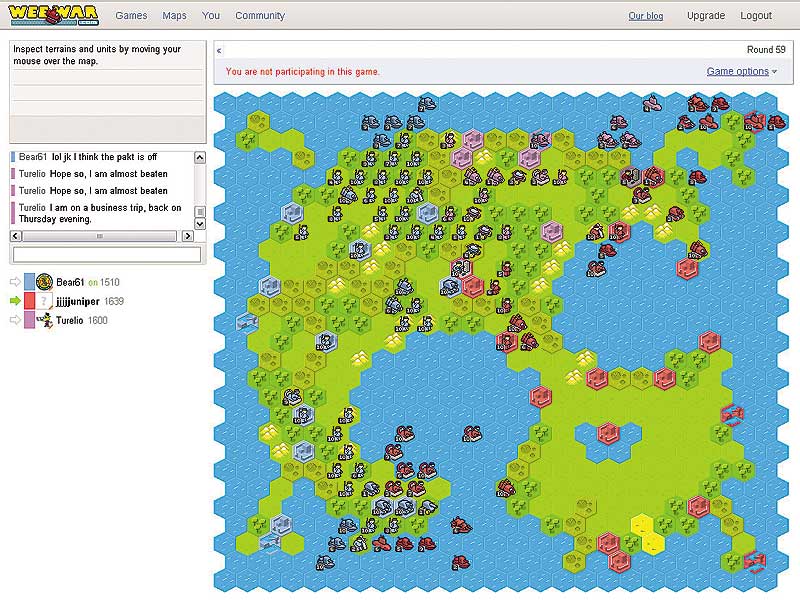The width and height of the screenshot is (800, 605).
Task: Click Bear61's score 1510
Action: point(110,282)
